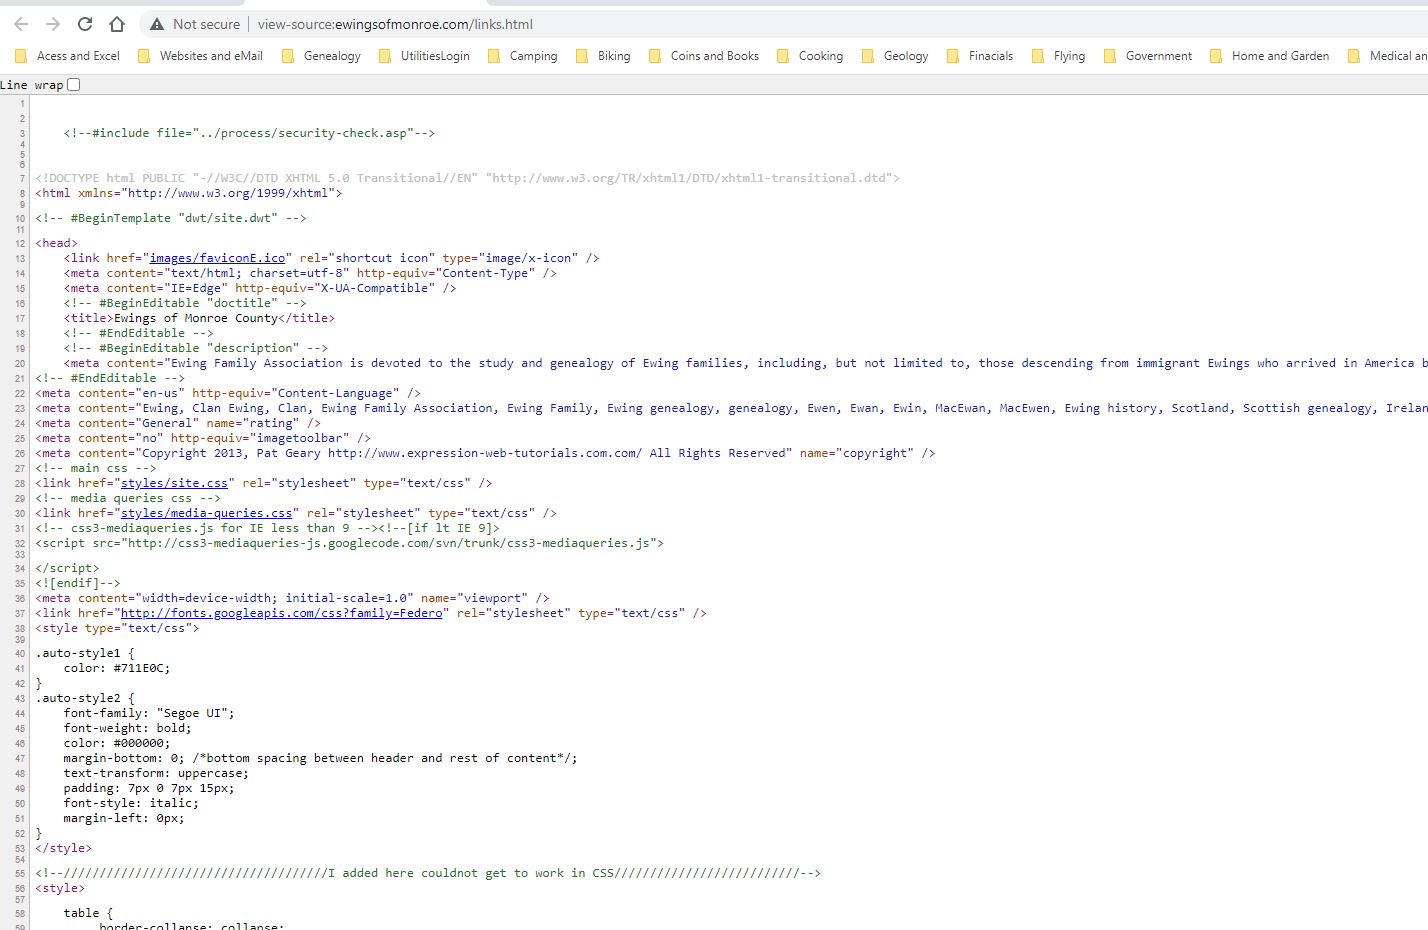The width and height of the screenshot is (1428, 930).
Task: Open the fonts.googleapis.com Federo link
Action: 281,613
